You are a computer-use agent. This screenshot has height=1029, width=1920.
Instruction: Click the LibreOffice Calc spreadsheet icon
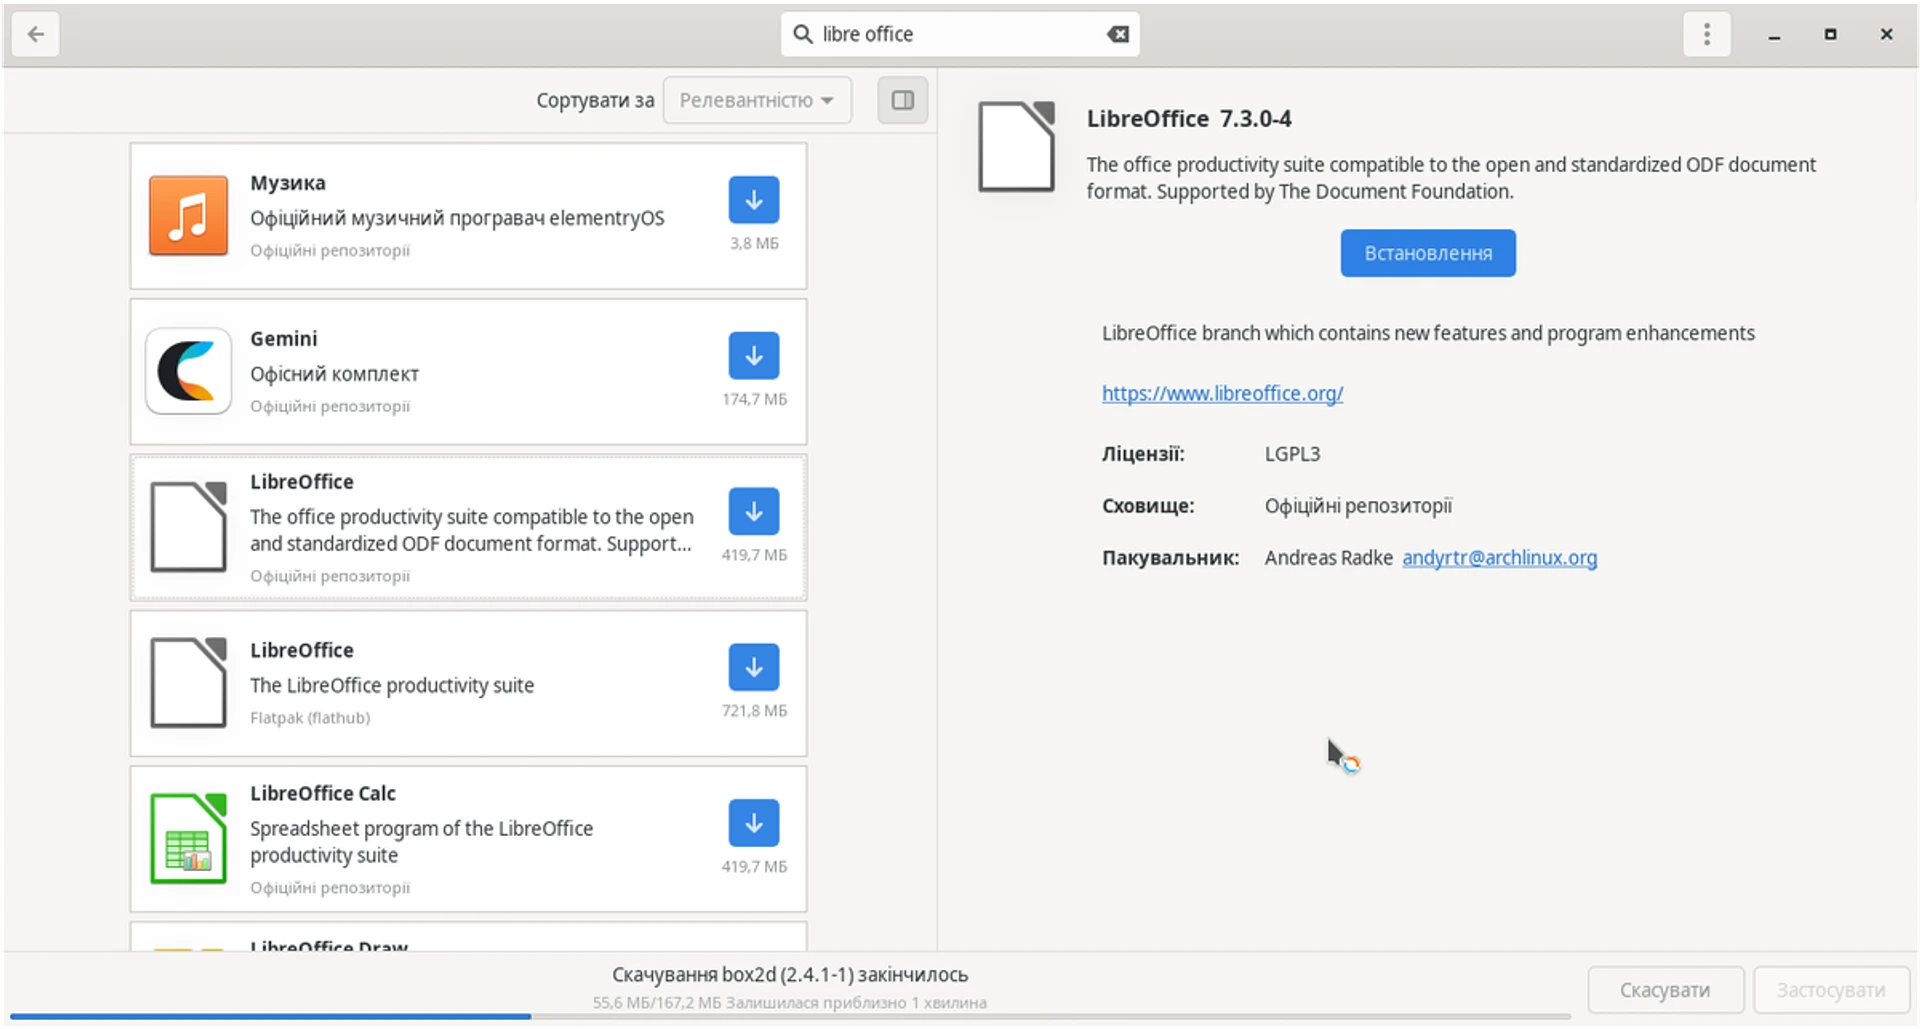(188, 839)
